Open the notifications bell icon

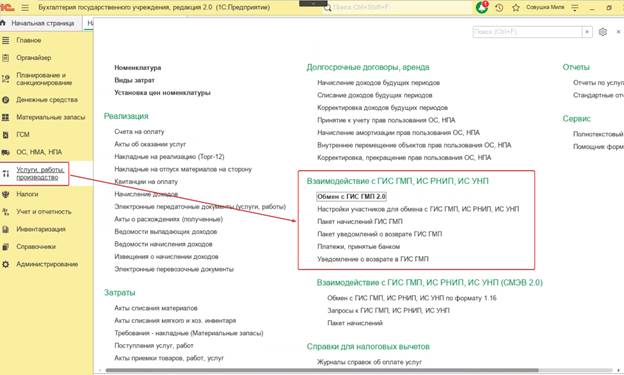482,7
